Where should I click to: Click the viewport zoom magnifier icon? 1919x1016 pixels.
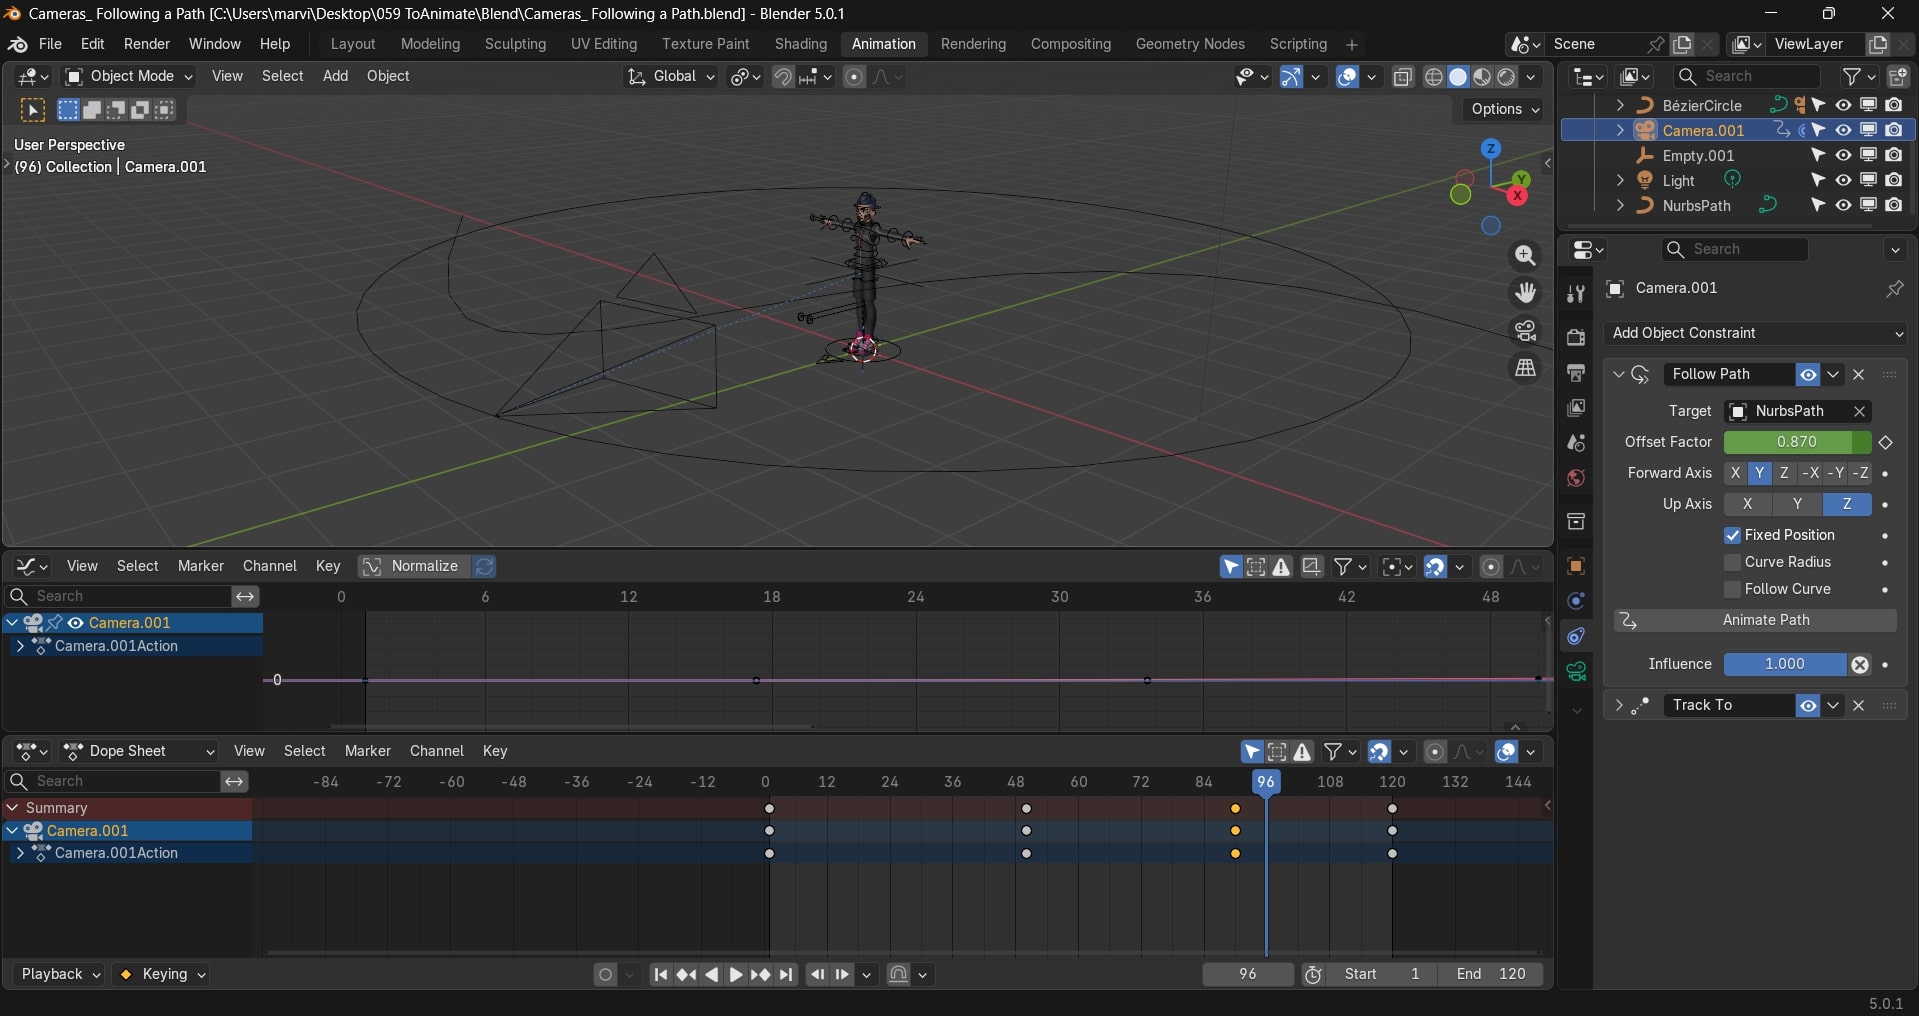pyautogui.click(x=1525, y=256)
